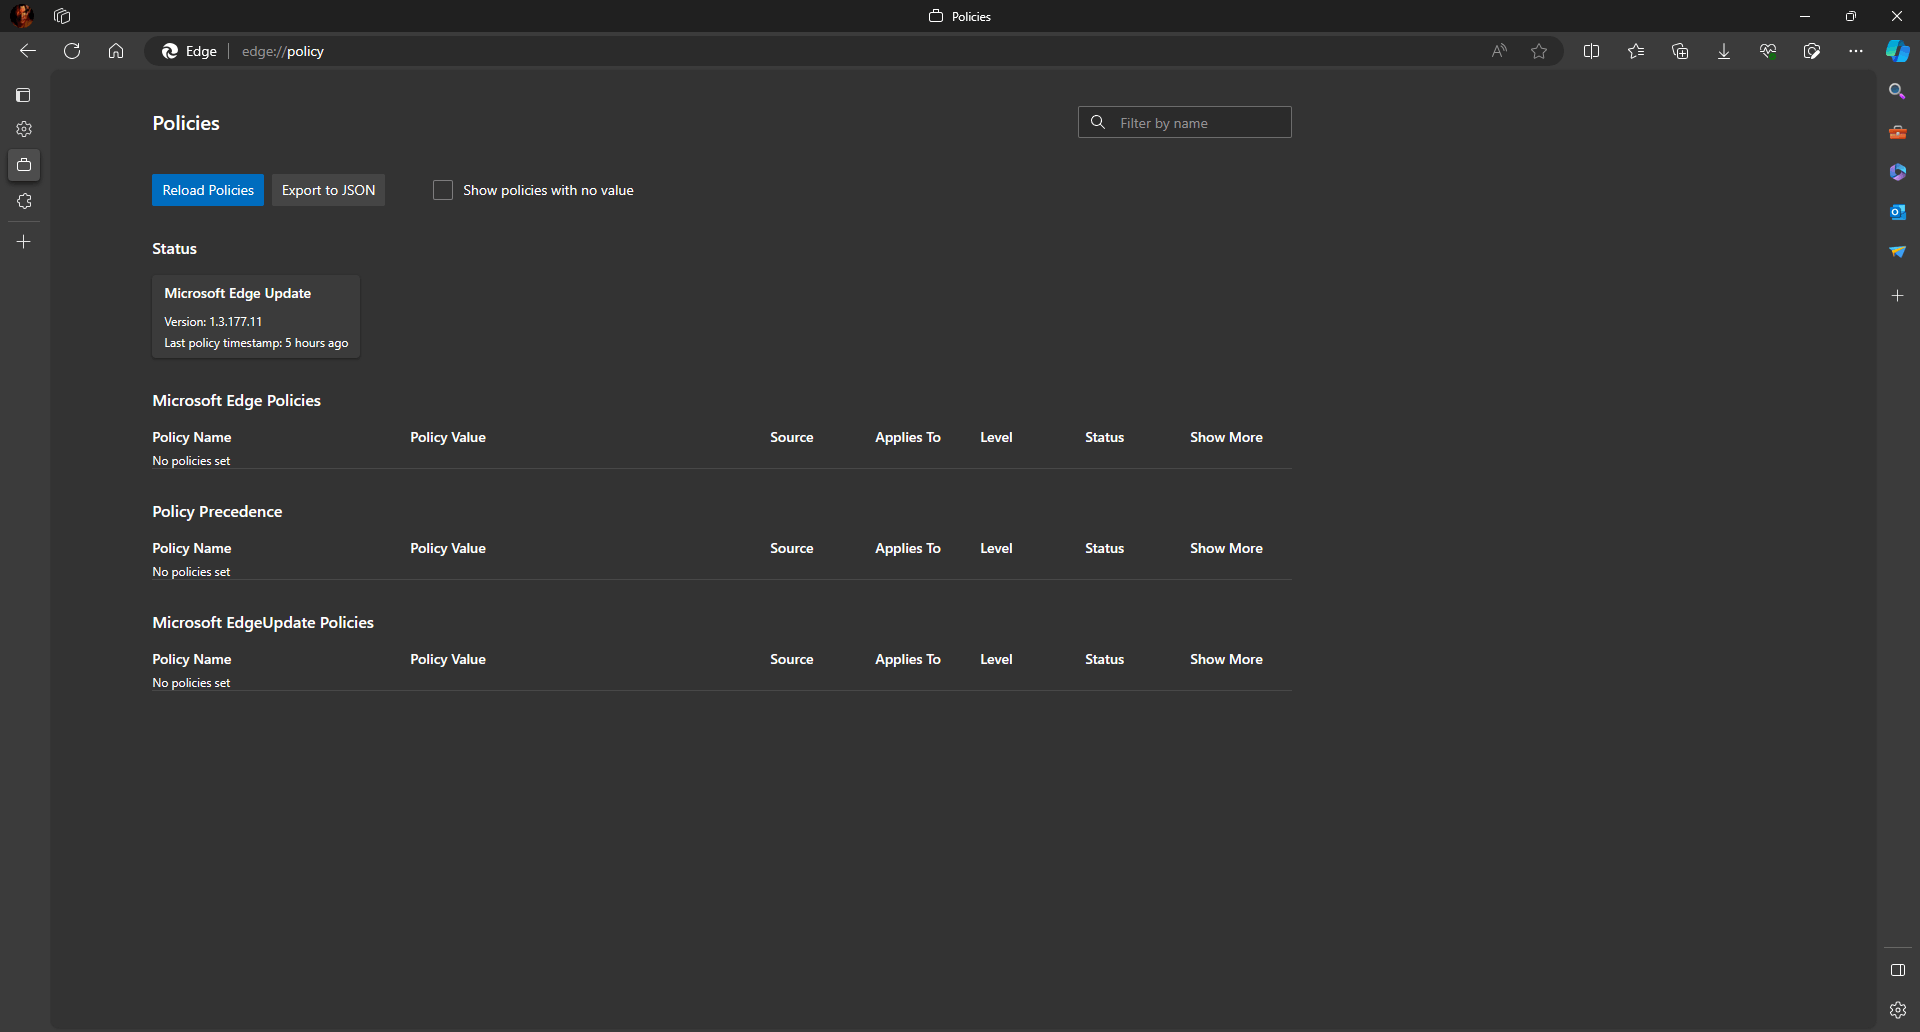Open the Workspaces icon in title bar
The width and height of the screenshot is (1920, 1032).
(x=62, y=16)
